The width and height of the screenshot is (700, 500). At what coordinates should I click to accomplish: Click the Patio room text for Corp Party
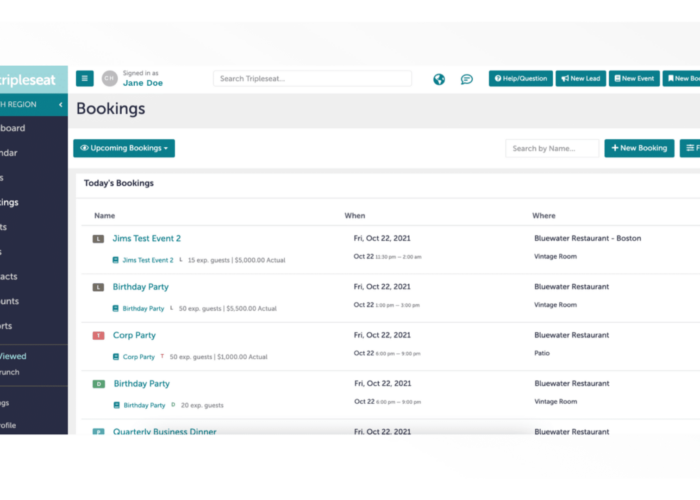click(x=542, y=353)
